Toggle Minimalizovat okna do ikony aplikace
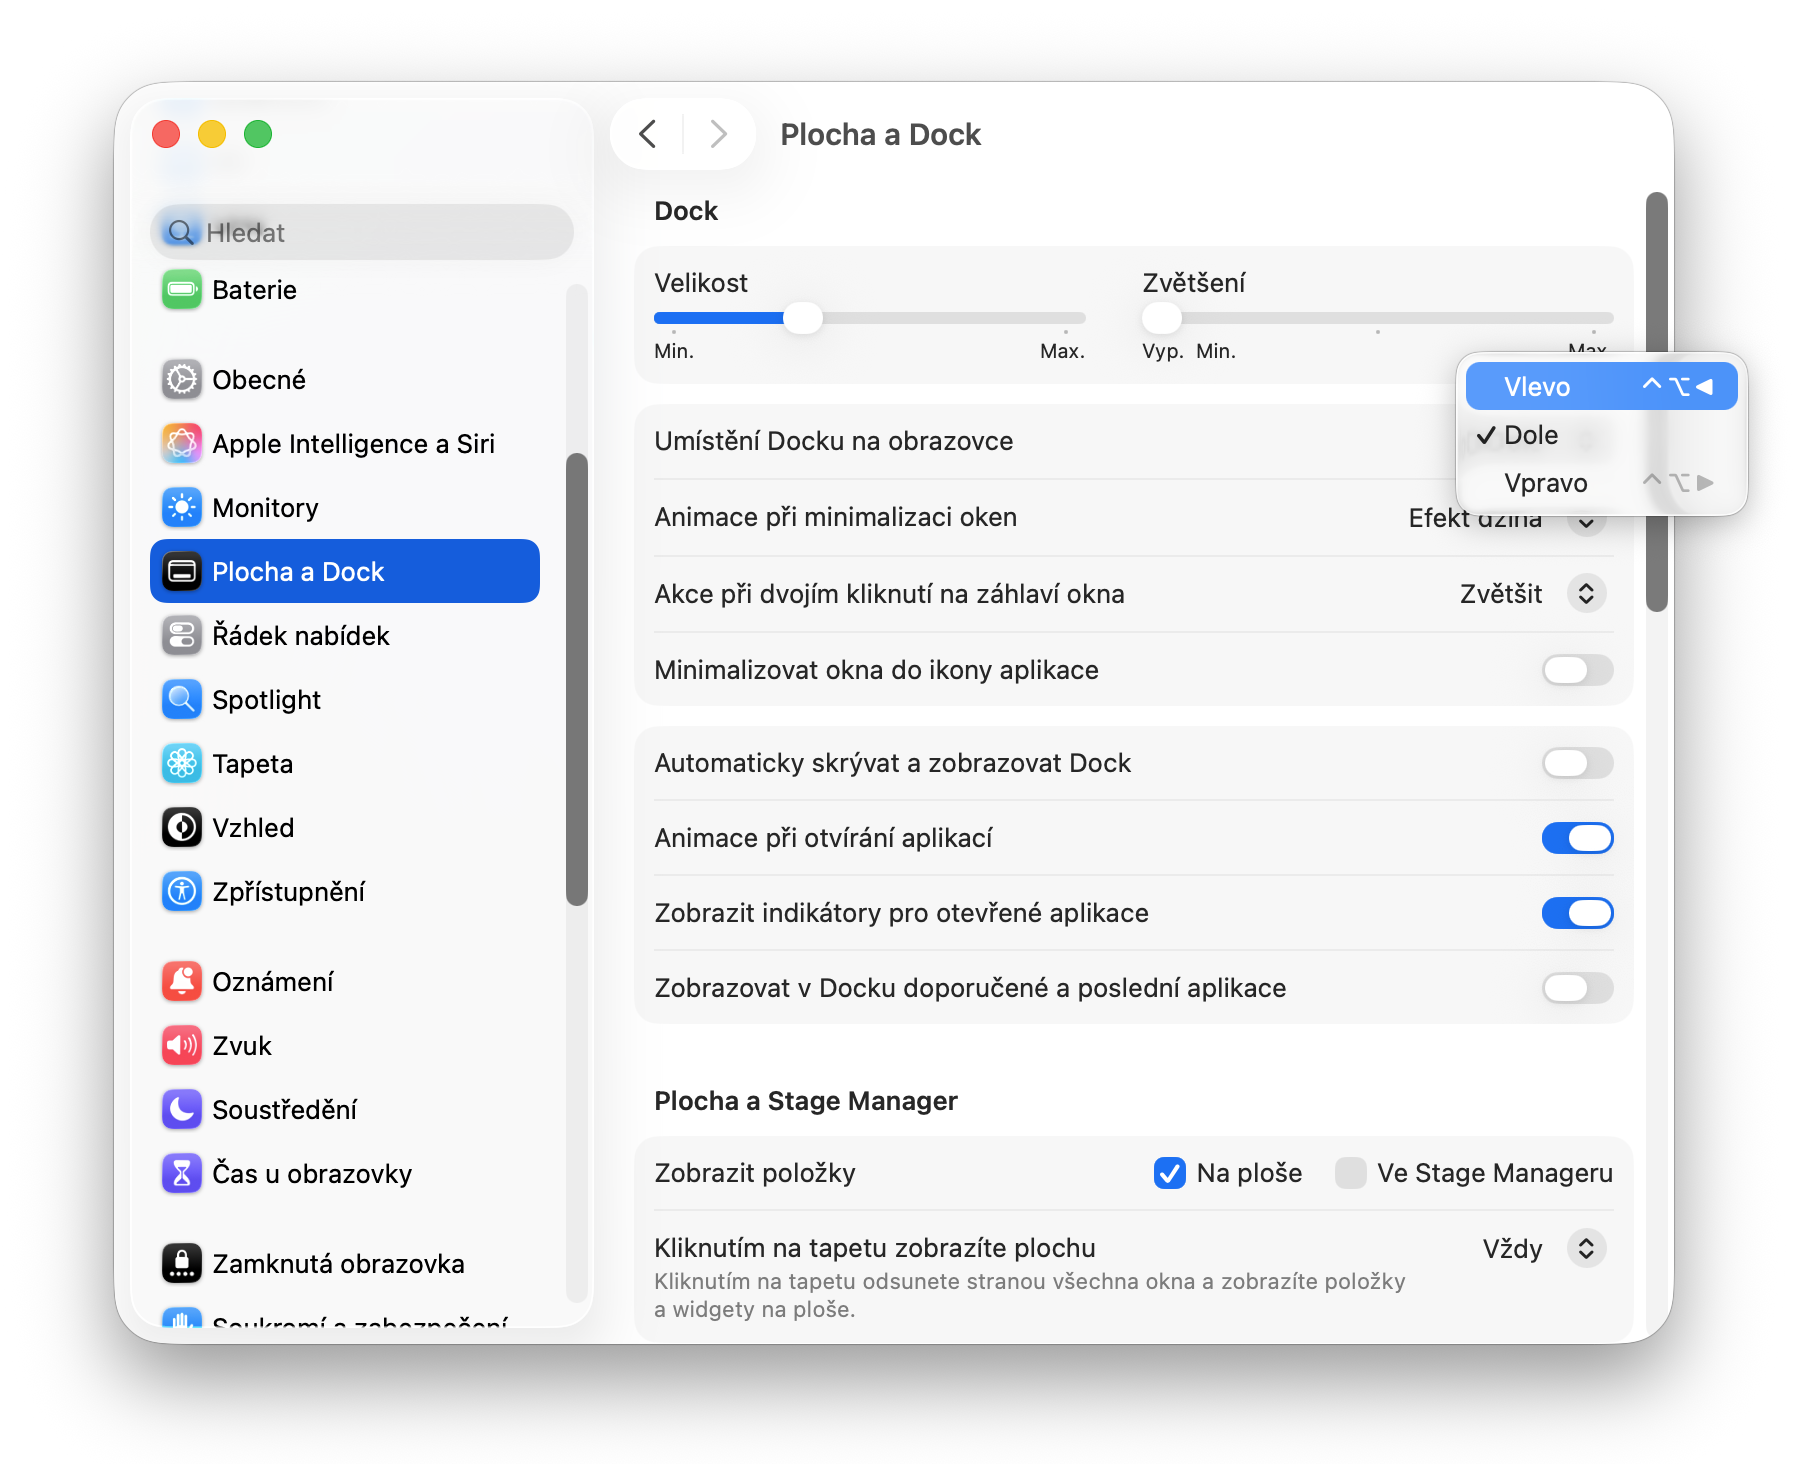The height and width of the screenshot is (1464, 1818). pos(1577,670)
